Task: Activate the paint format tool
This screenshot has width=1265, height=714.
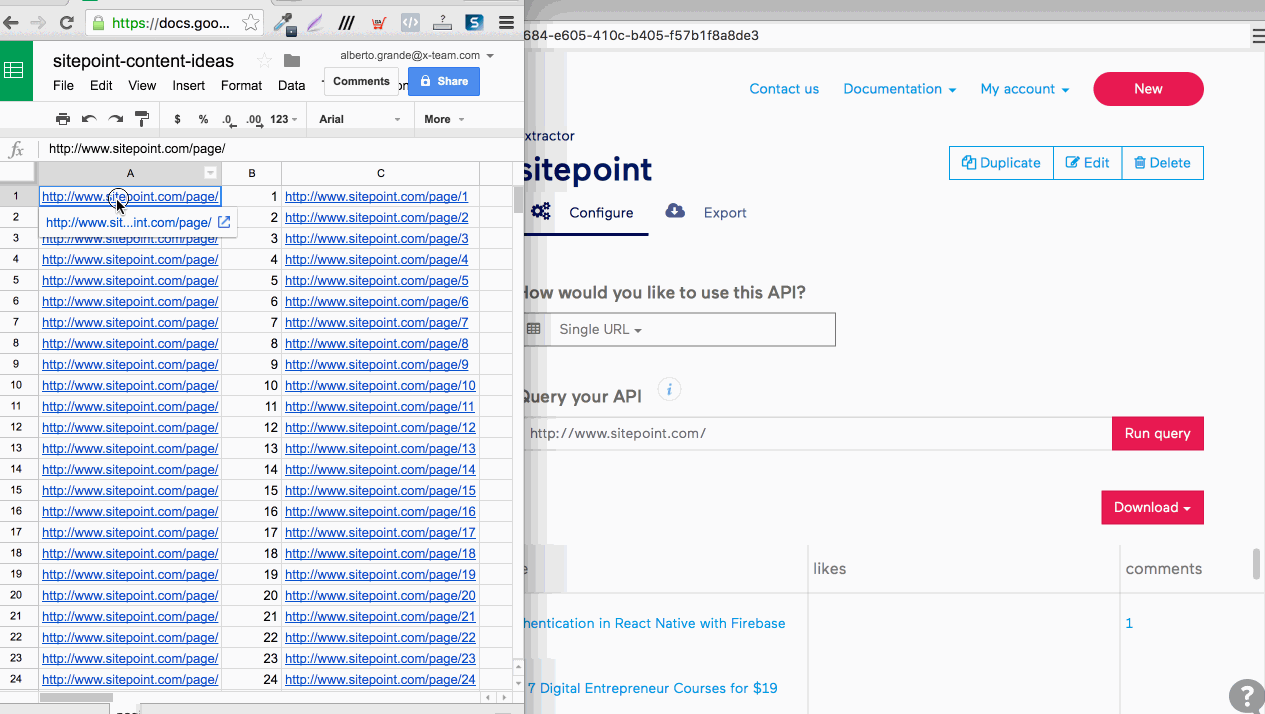Action: click(141, 119)
